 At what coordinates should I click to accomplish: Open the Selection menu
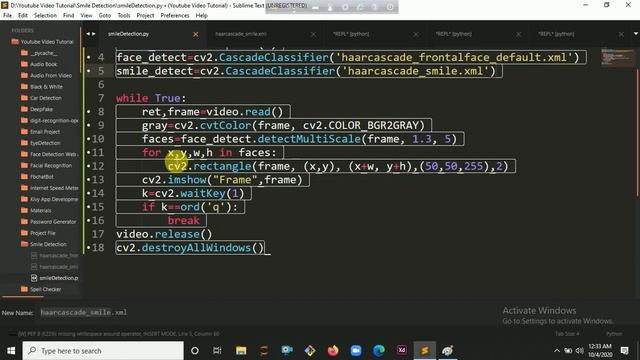45,16
